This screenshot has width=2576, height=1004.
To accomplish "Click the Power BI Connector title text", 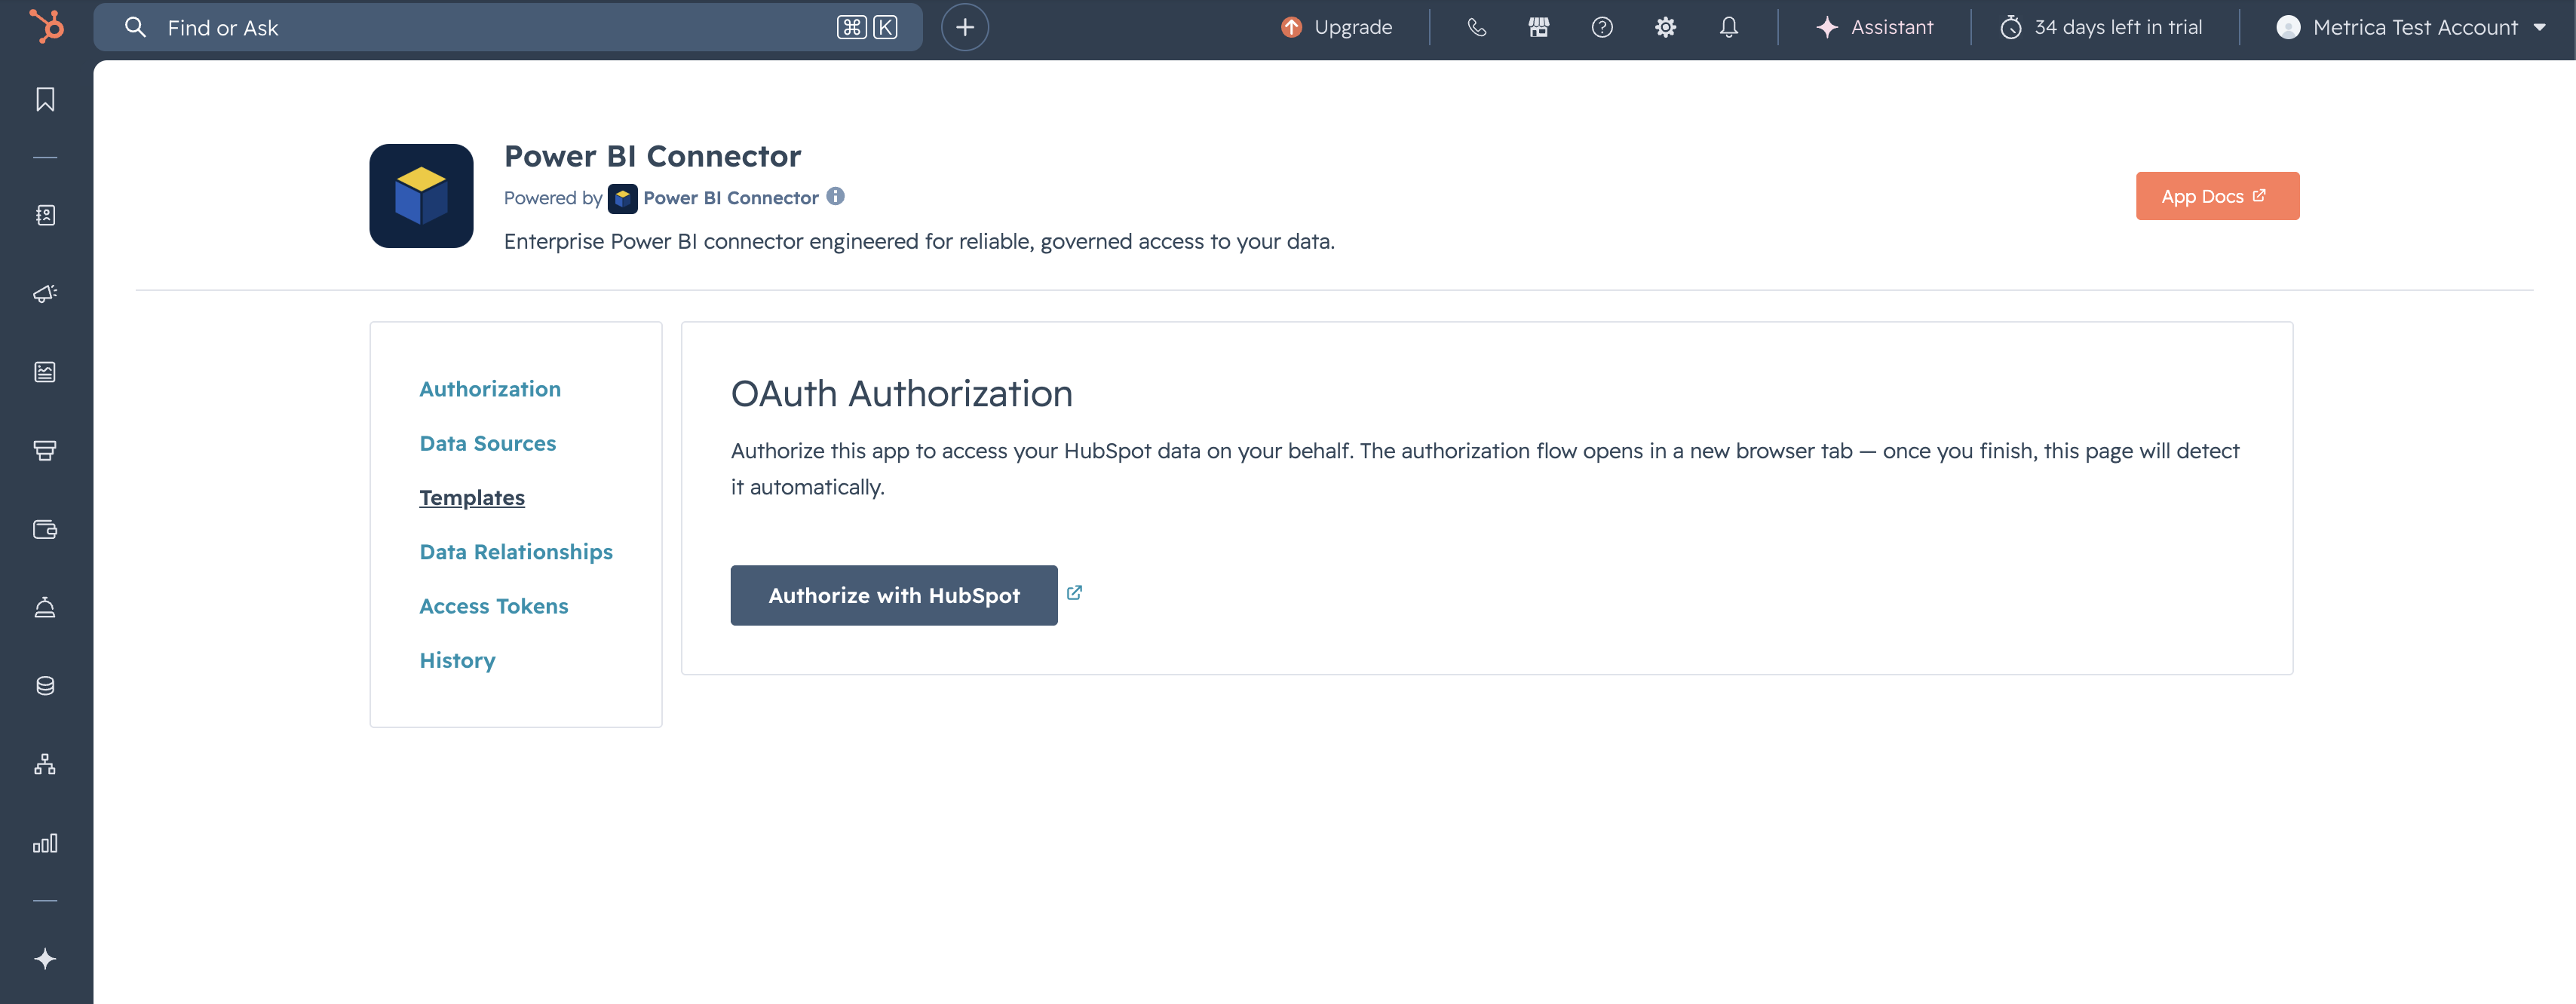I will 652,156.
